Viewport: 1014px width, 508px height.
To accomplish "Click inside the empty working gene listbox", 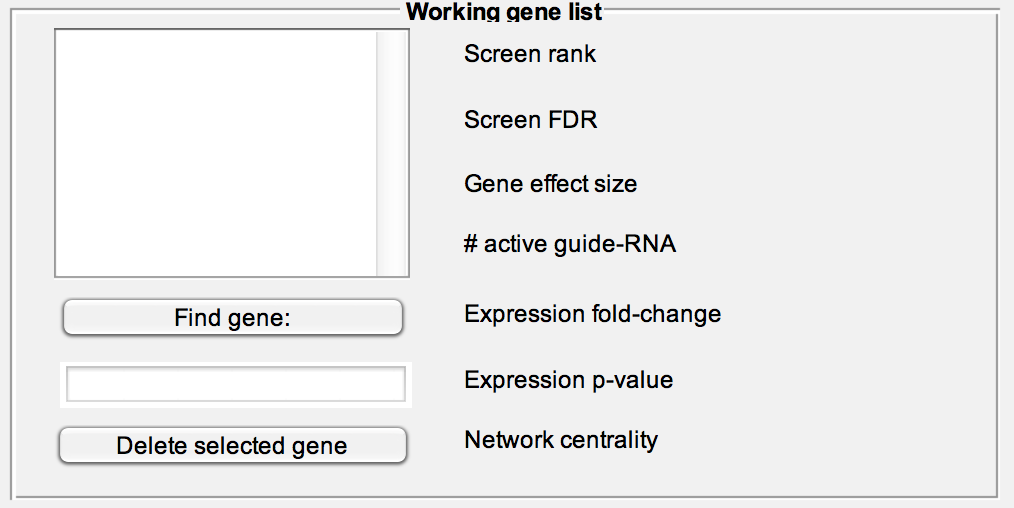I will click(216, 152).
